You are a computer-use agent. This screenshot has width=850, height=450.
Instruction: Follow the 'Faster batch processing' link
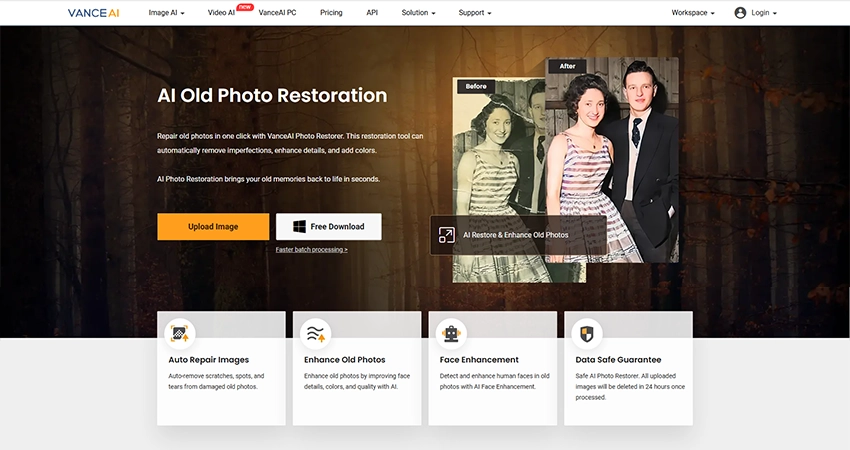click(x=311, y=249)
